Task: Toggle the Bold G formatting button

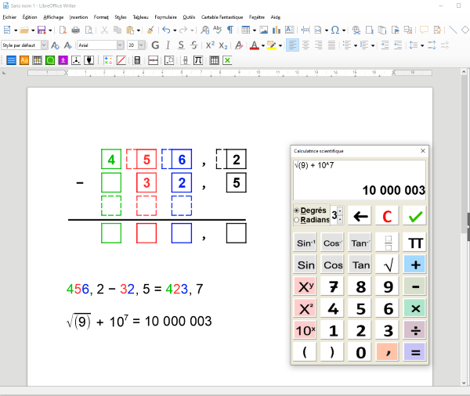Action: click(x=155, y=45)
